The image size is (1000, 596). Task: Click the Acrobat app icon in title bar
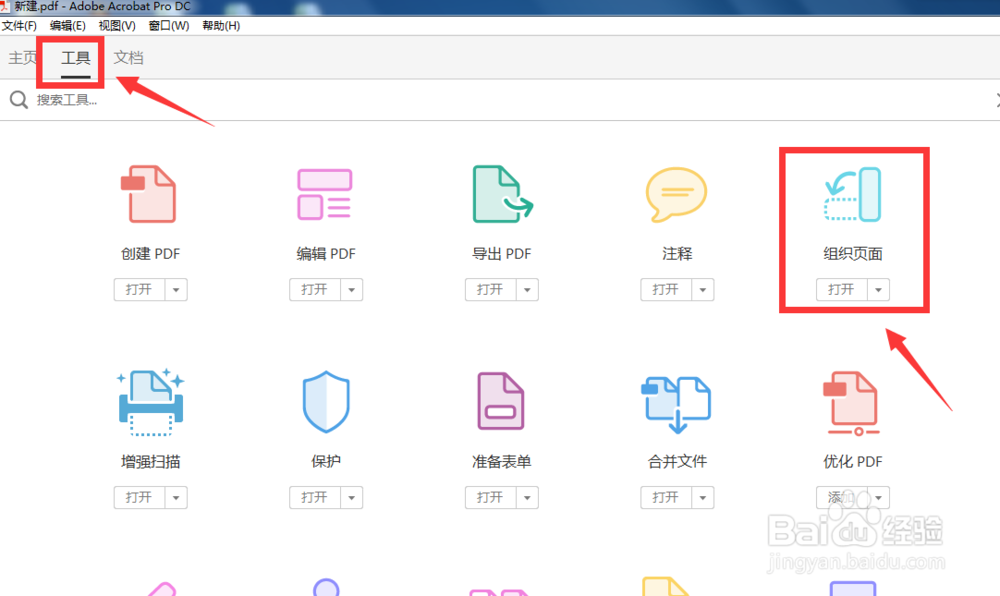click(4, 6)
